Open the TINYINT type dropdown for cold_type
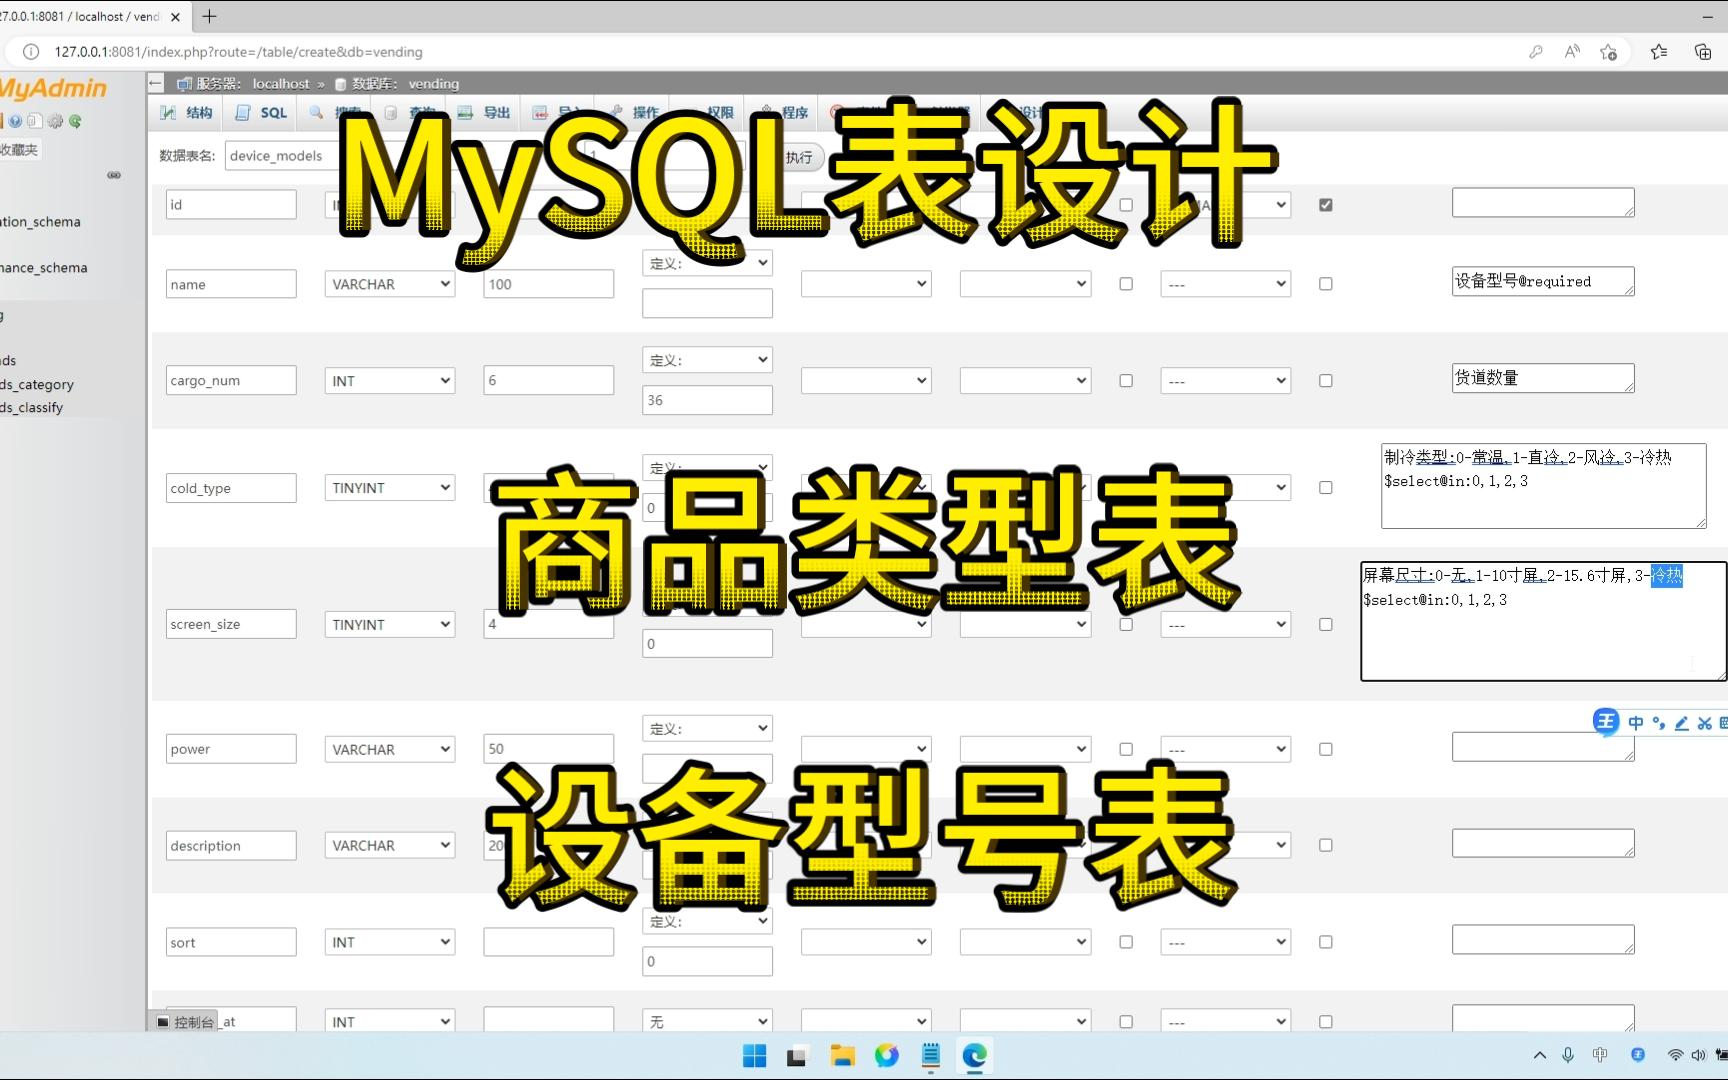Screen dimensions: 1728x1080 click(x=390, y=488)
